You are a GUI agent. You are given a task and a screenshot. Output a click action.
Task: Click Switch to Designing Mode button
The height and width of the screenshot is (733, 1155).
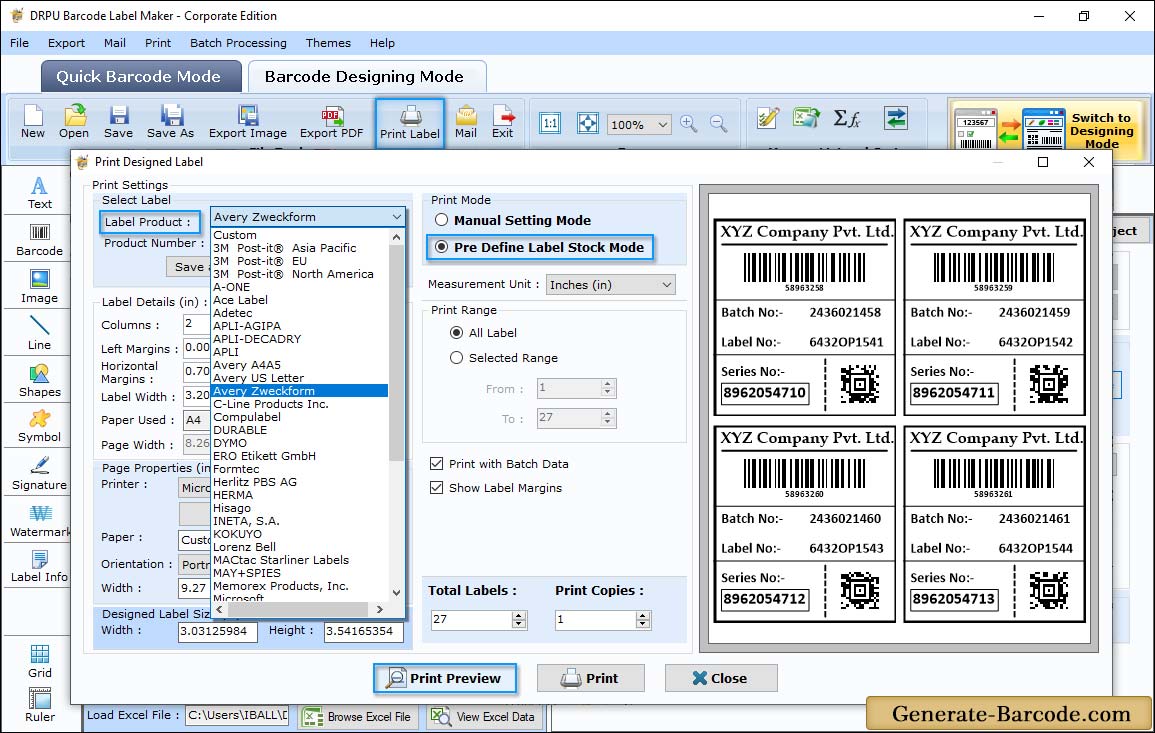[x=1048, y=130]
